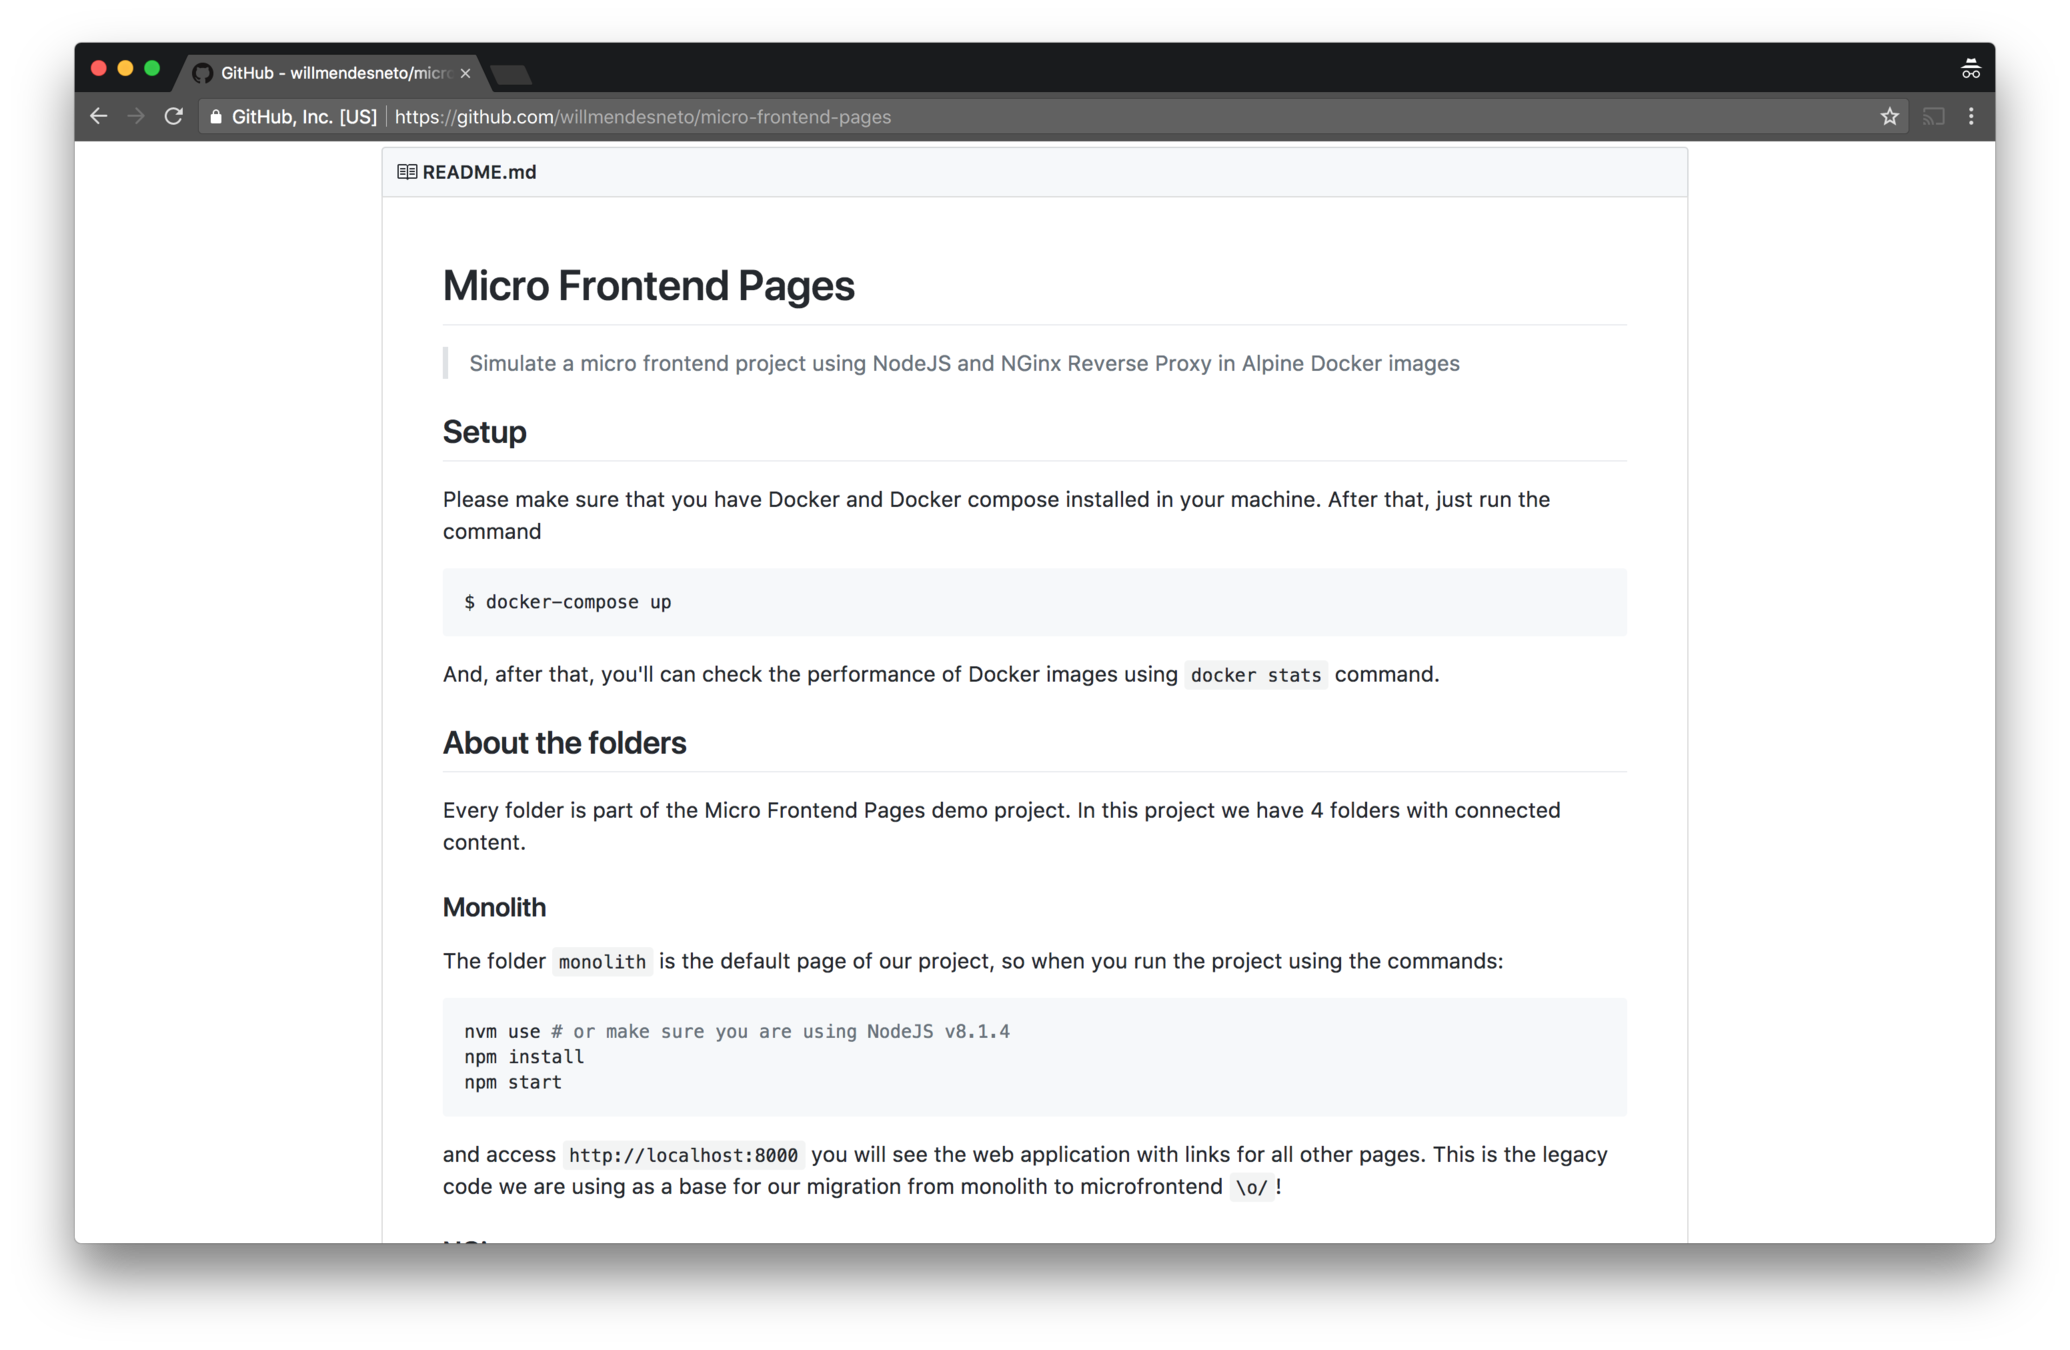Click GitHub favicon on the tab
Screen dimensions: 2070x1350
(x=203, y=73)
